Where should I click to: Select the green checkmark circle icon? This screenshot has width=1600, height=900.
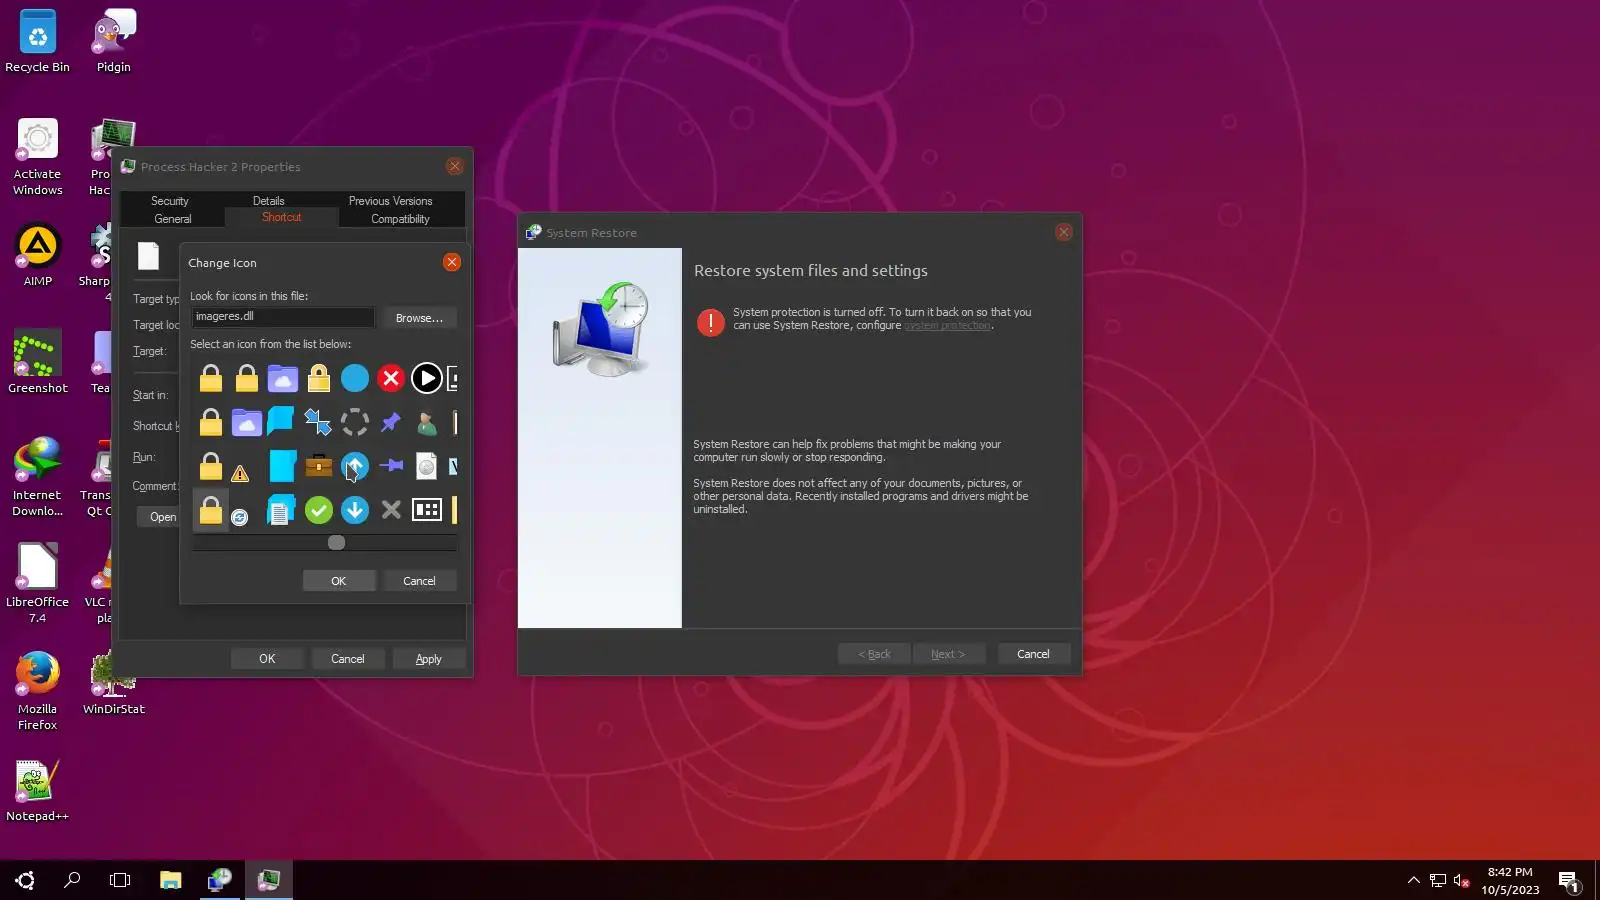pos(318,510)
